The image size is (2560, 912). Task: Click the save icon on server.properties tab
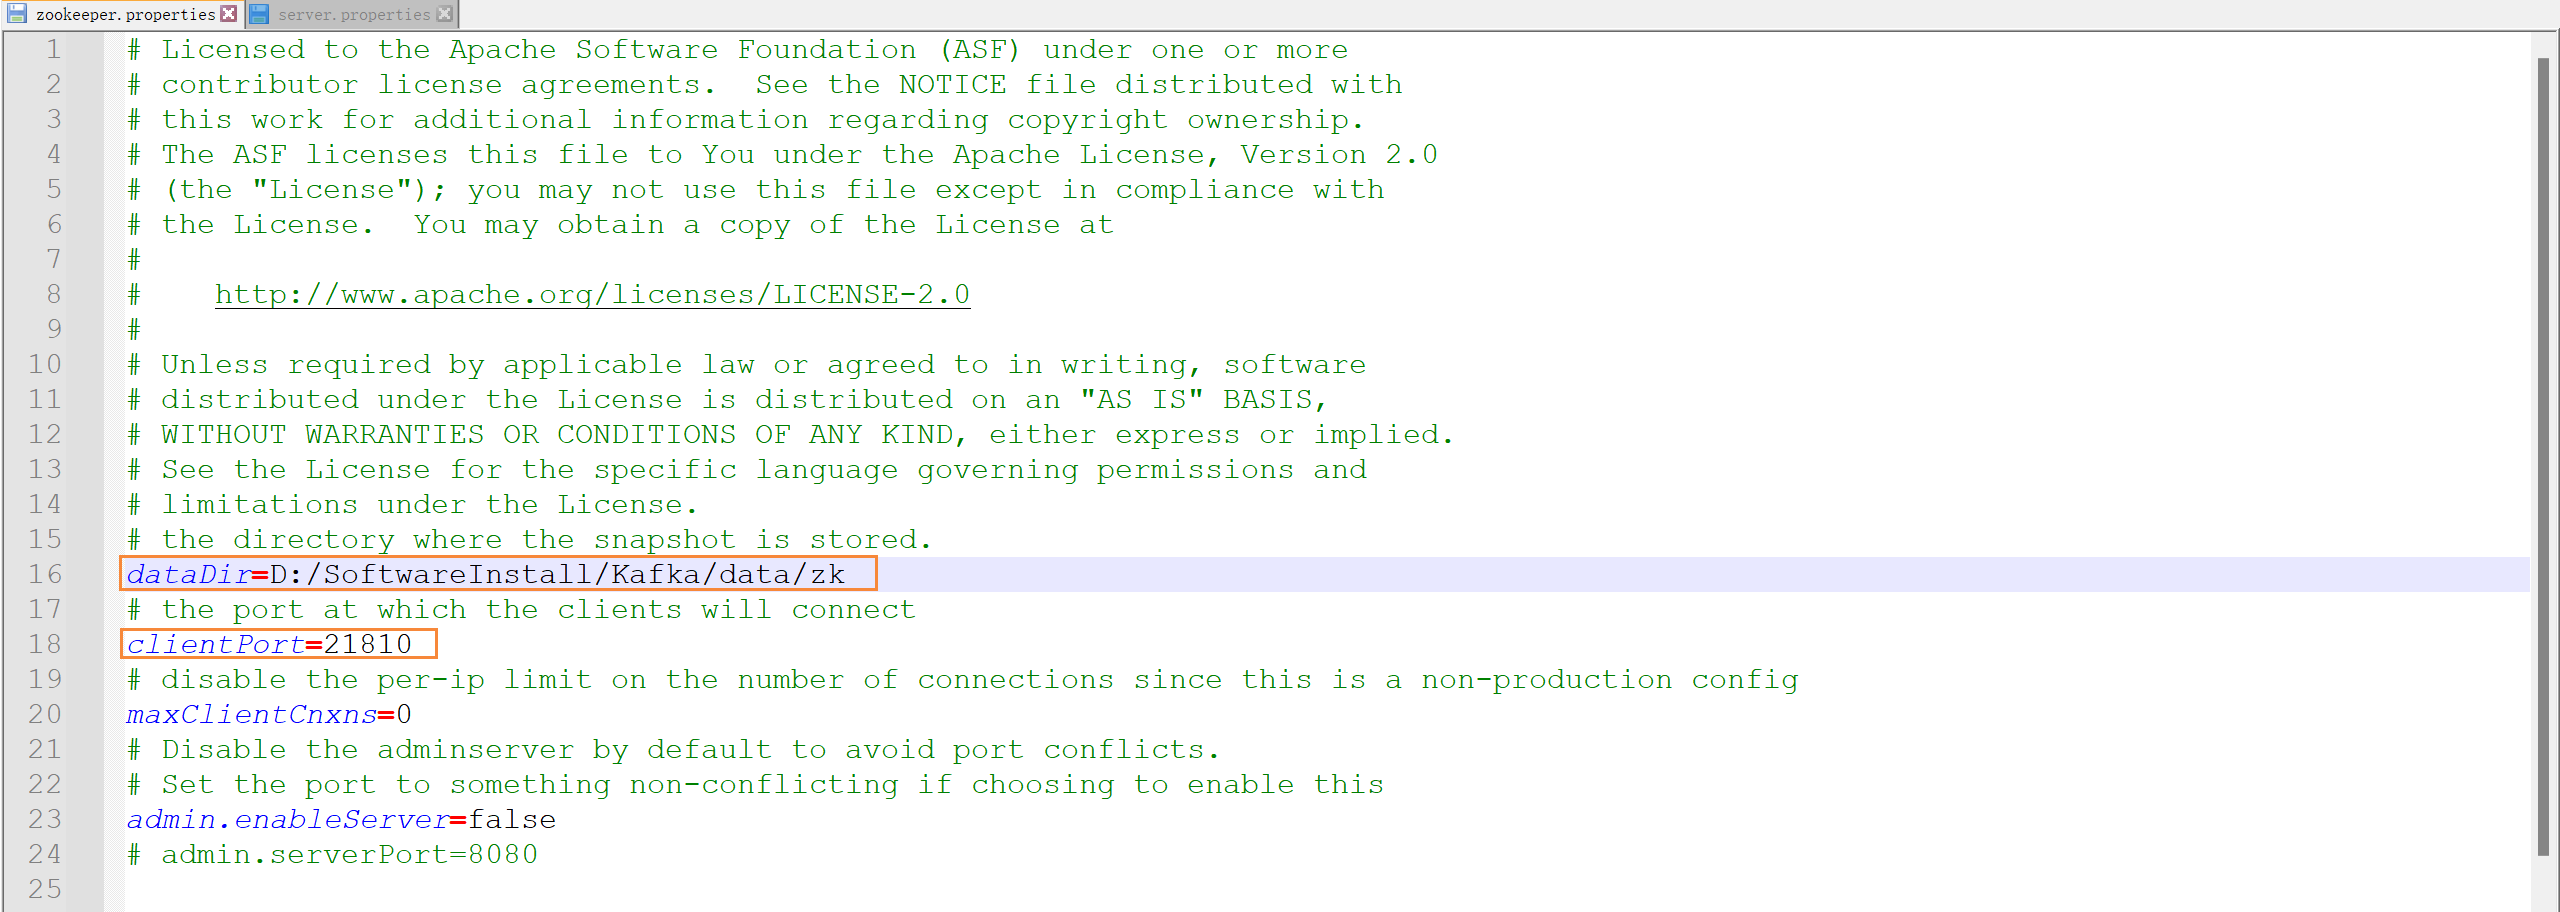[x=260, y=14]
